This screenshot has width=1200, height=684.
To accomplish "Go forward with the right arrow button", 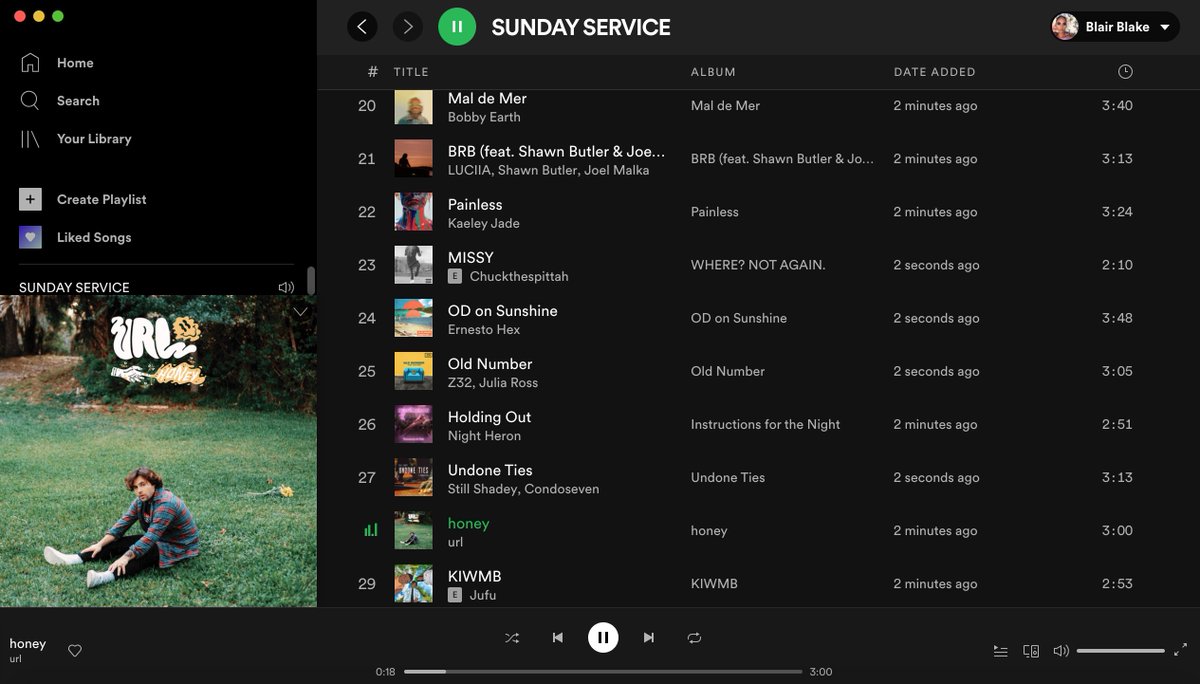I will [407, 27].
